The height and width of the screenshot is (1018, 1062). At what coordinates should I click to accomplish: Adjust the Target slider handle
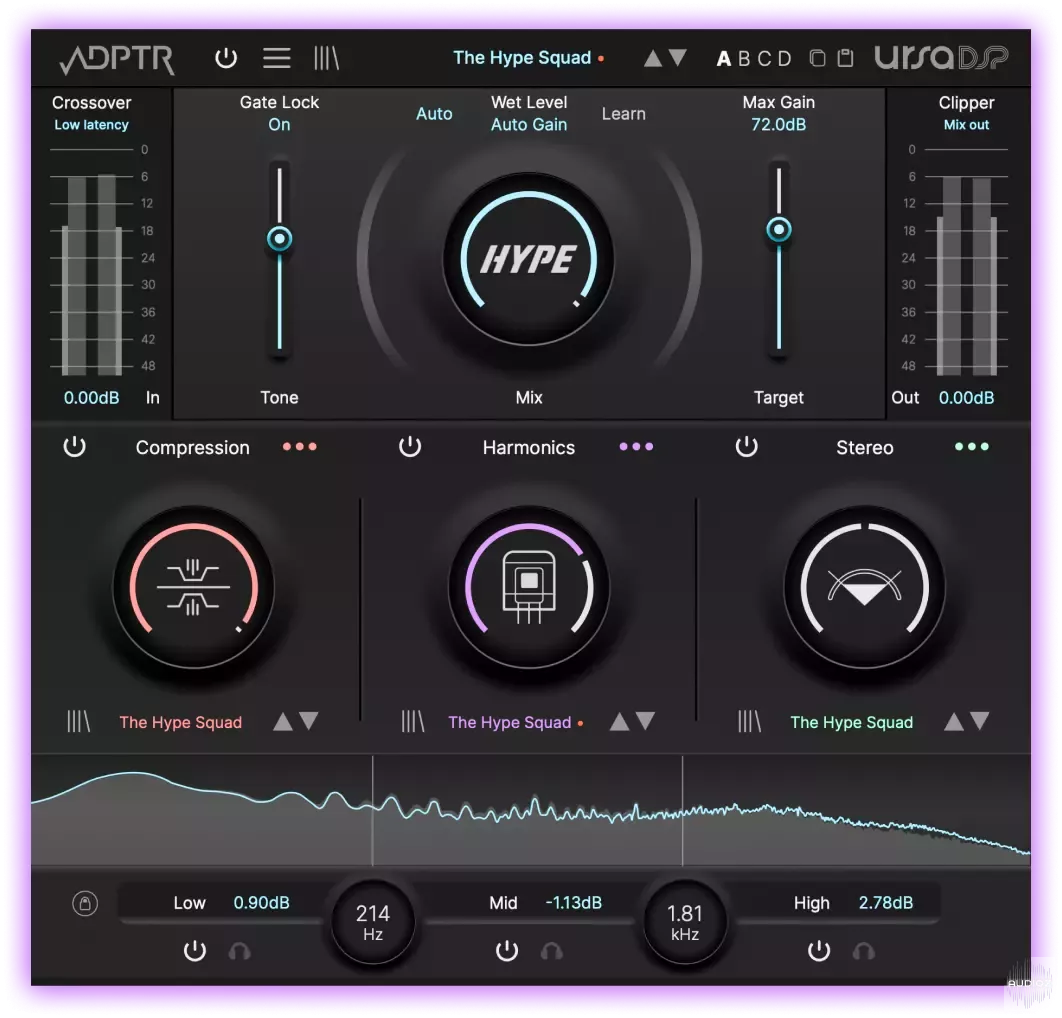(779, 230)
